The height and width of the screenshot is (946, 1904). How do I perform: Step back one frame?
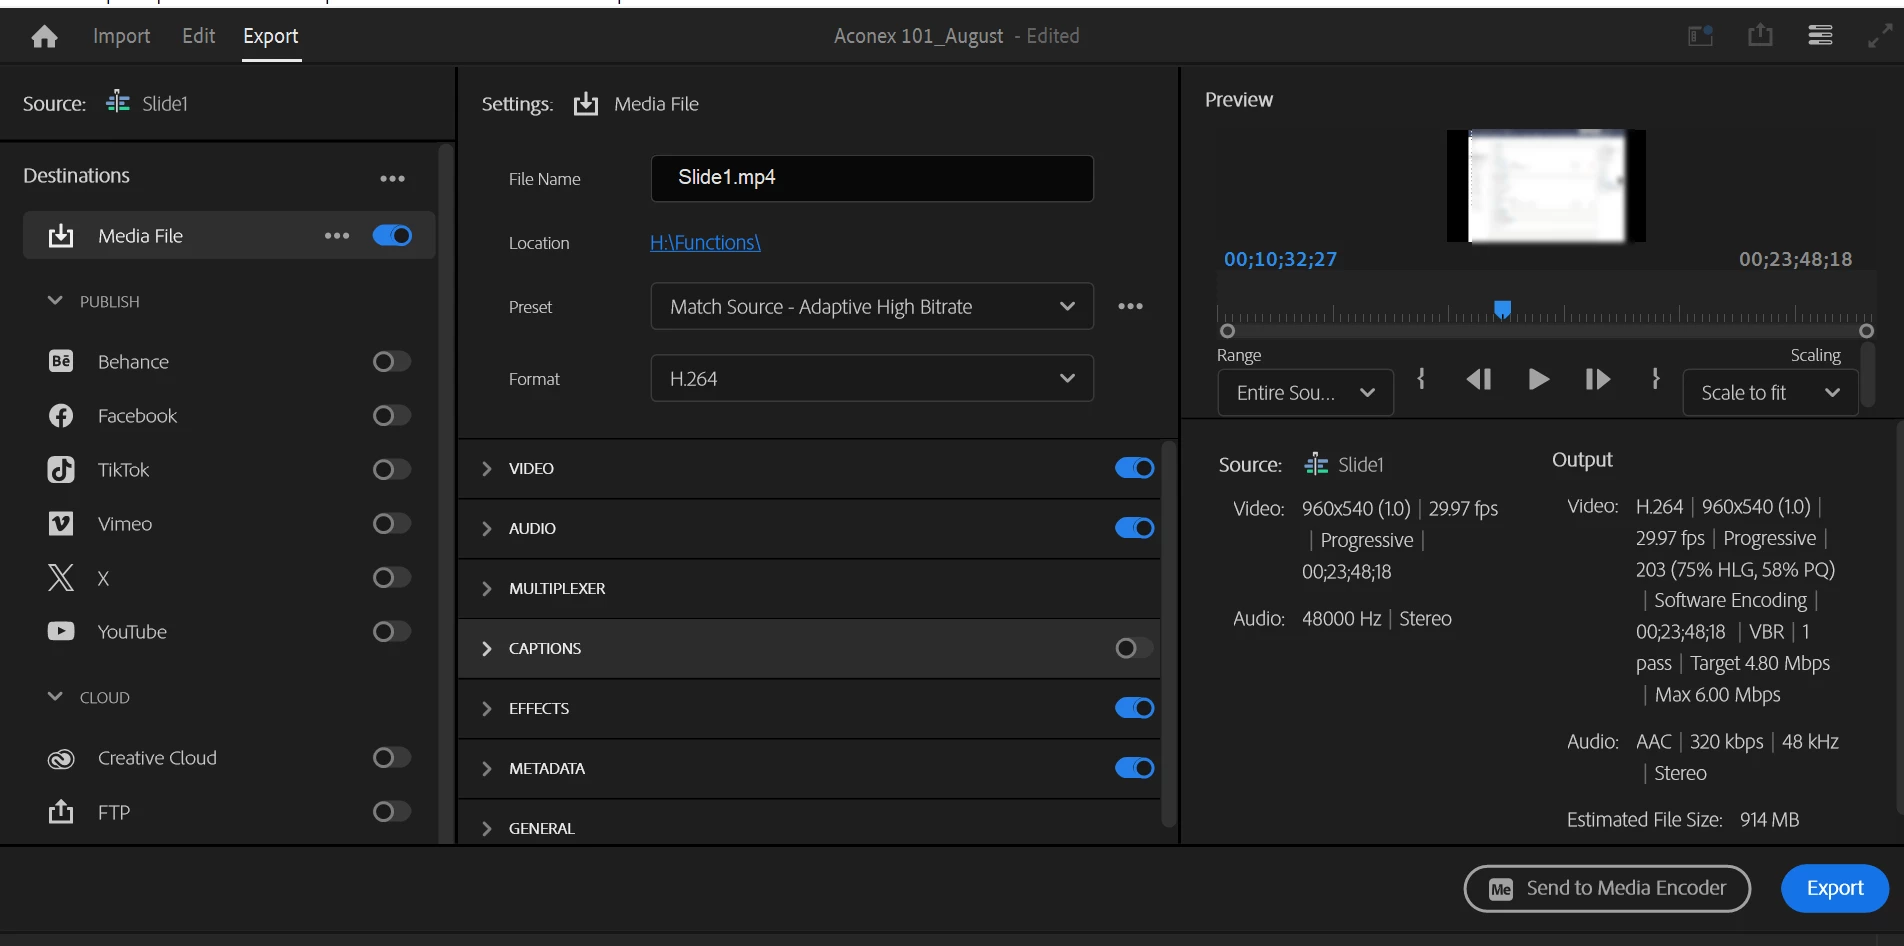(1479, 379)
